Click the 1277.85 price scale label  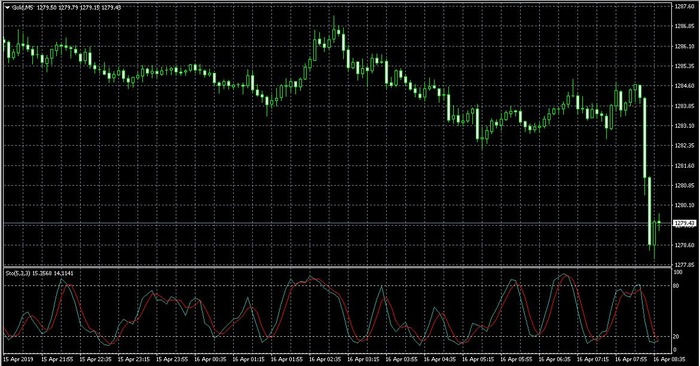(683, 265)
